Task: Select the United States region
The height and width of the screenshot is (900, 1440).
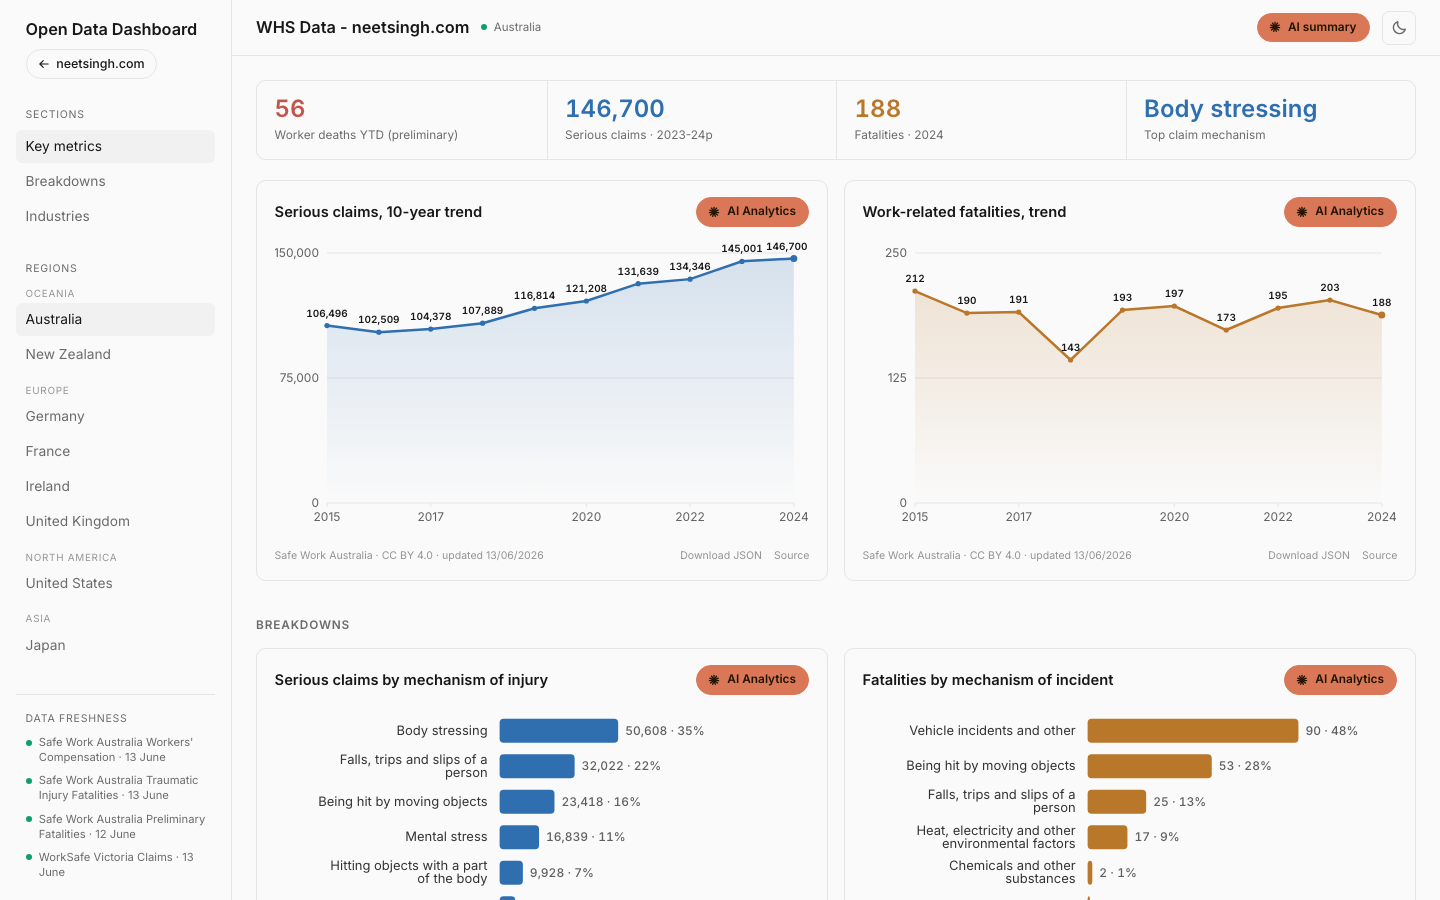Action: [x=115, y=583]
